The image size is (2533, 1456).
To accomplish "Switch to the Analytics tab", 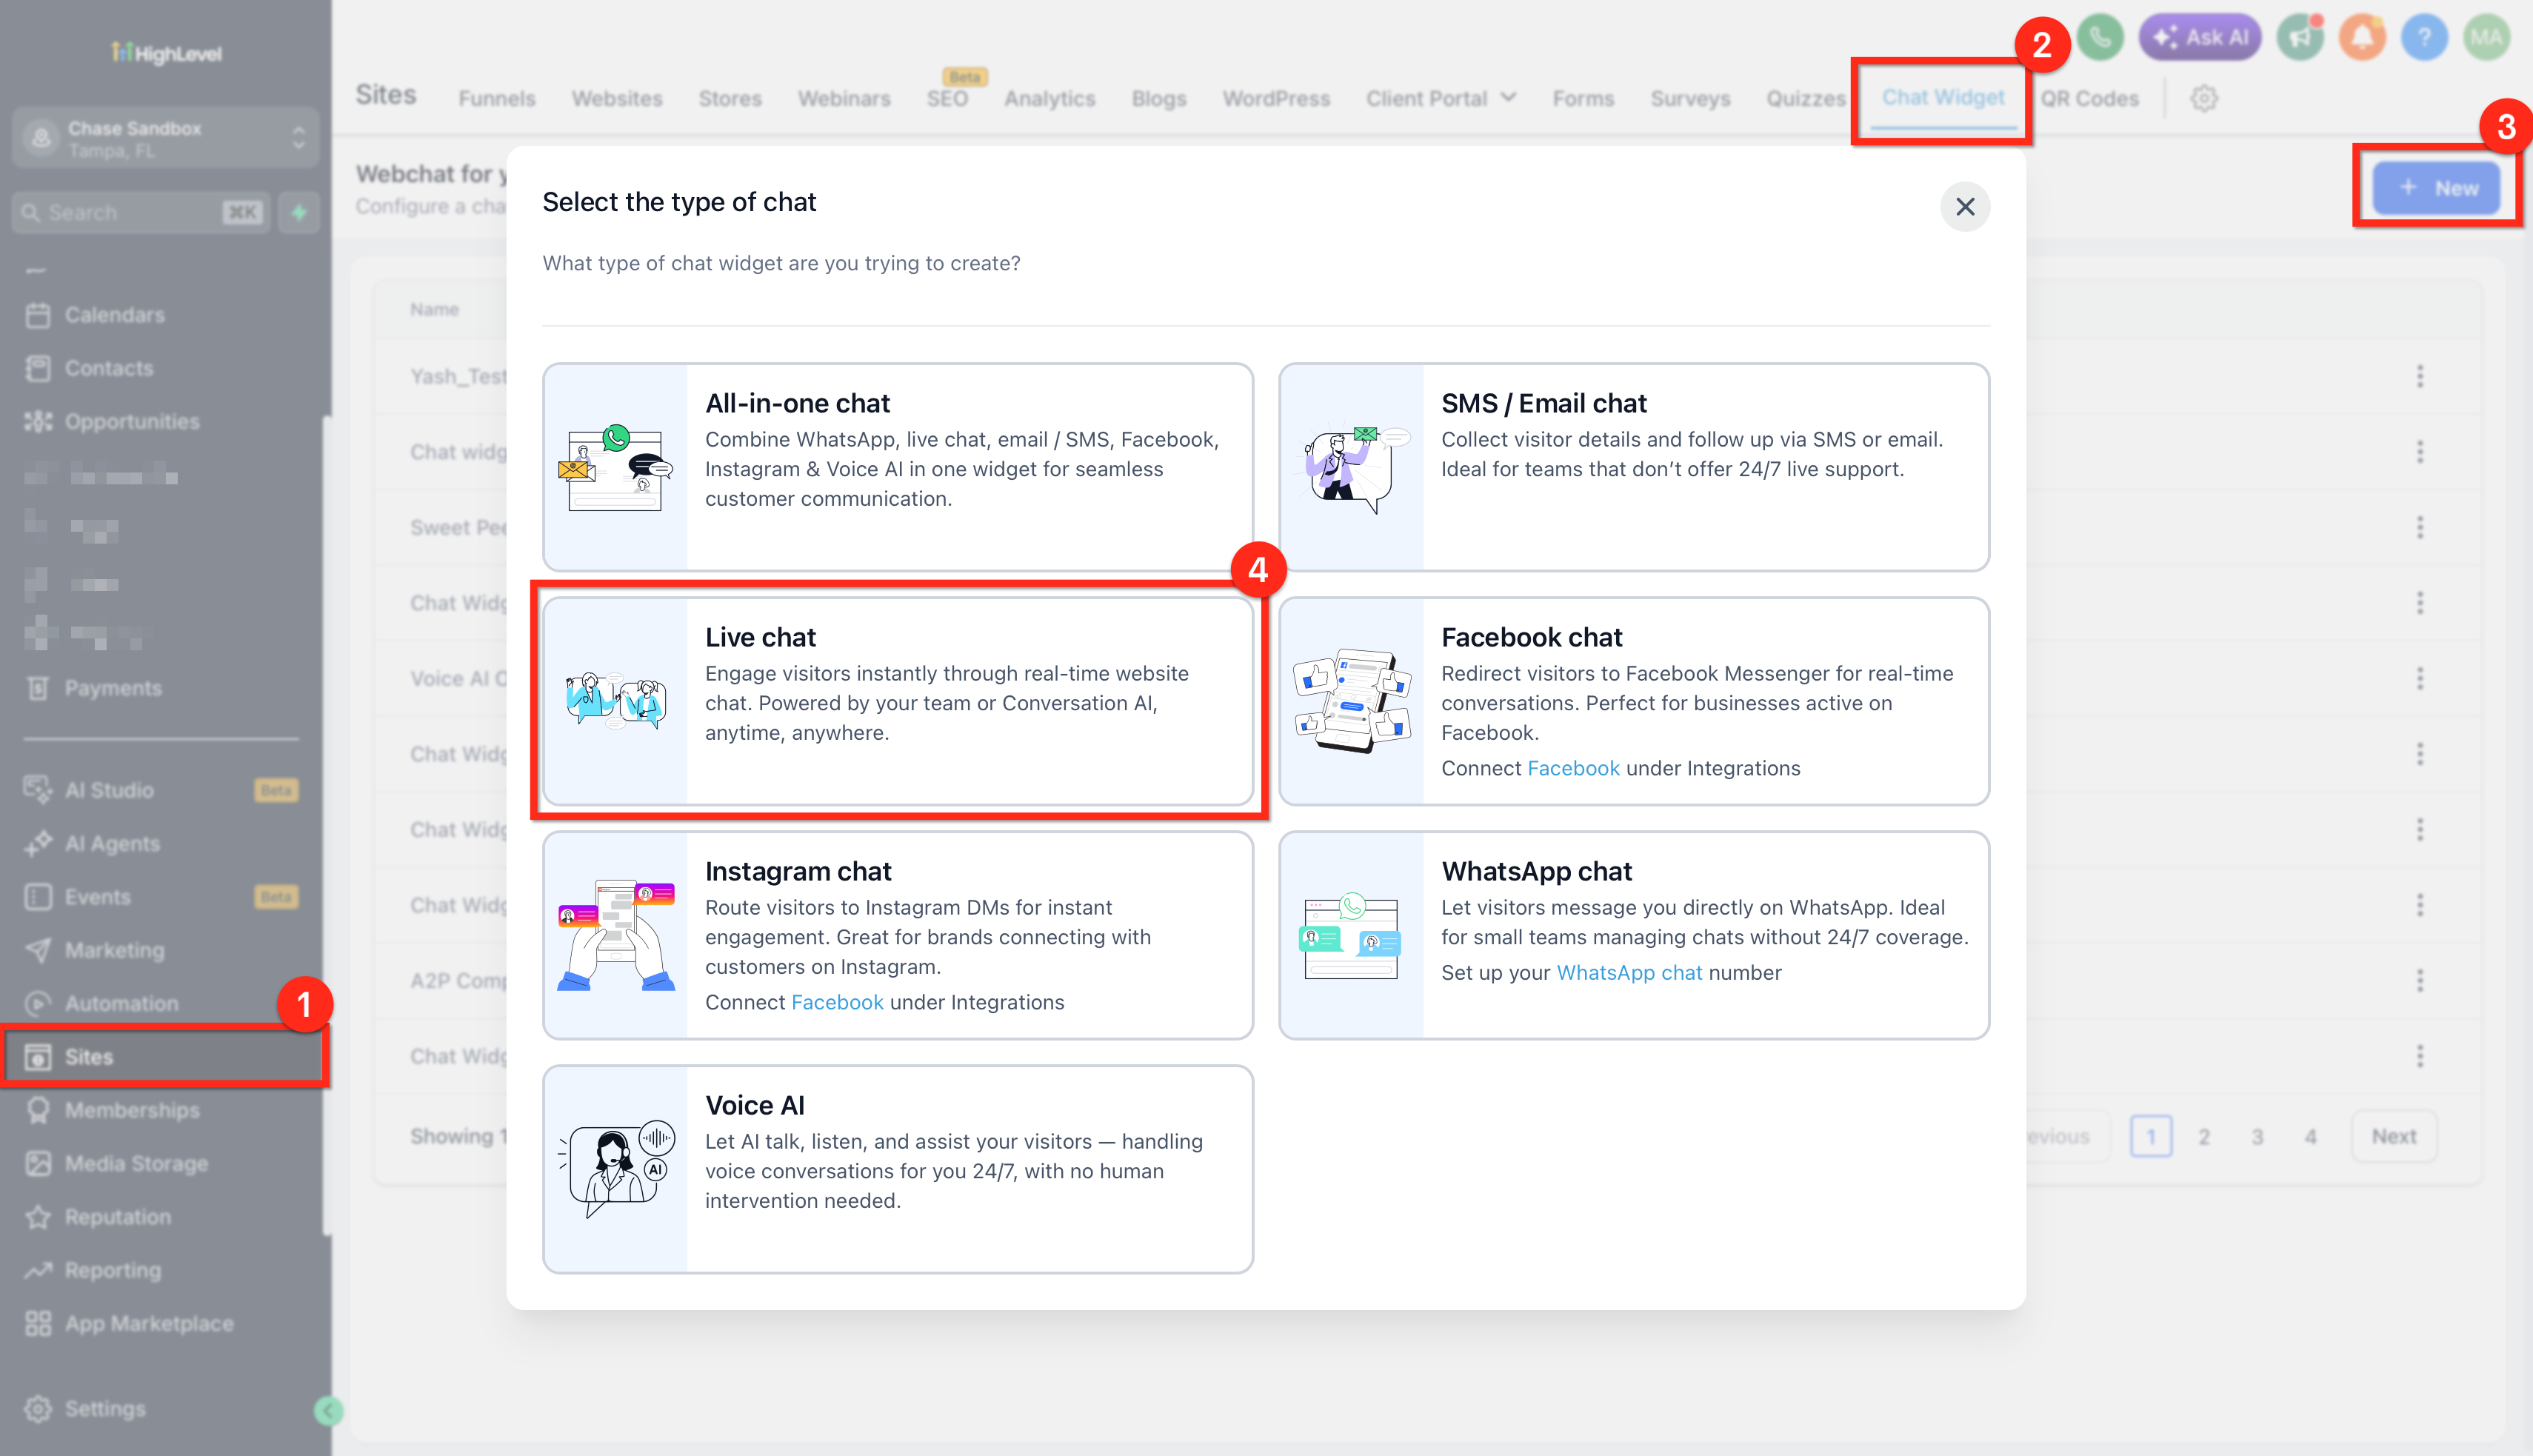I will pos(1050,99).
